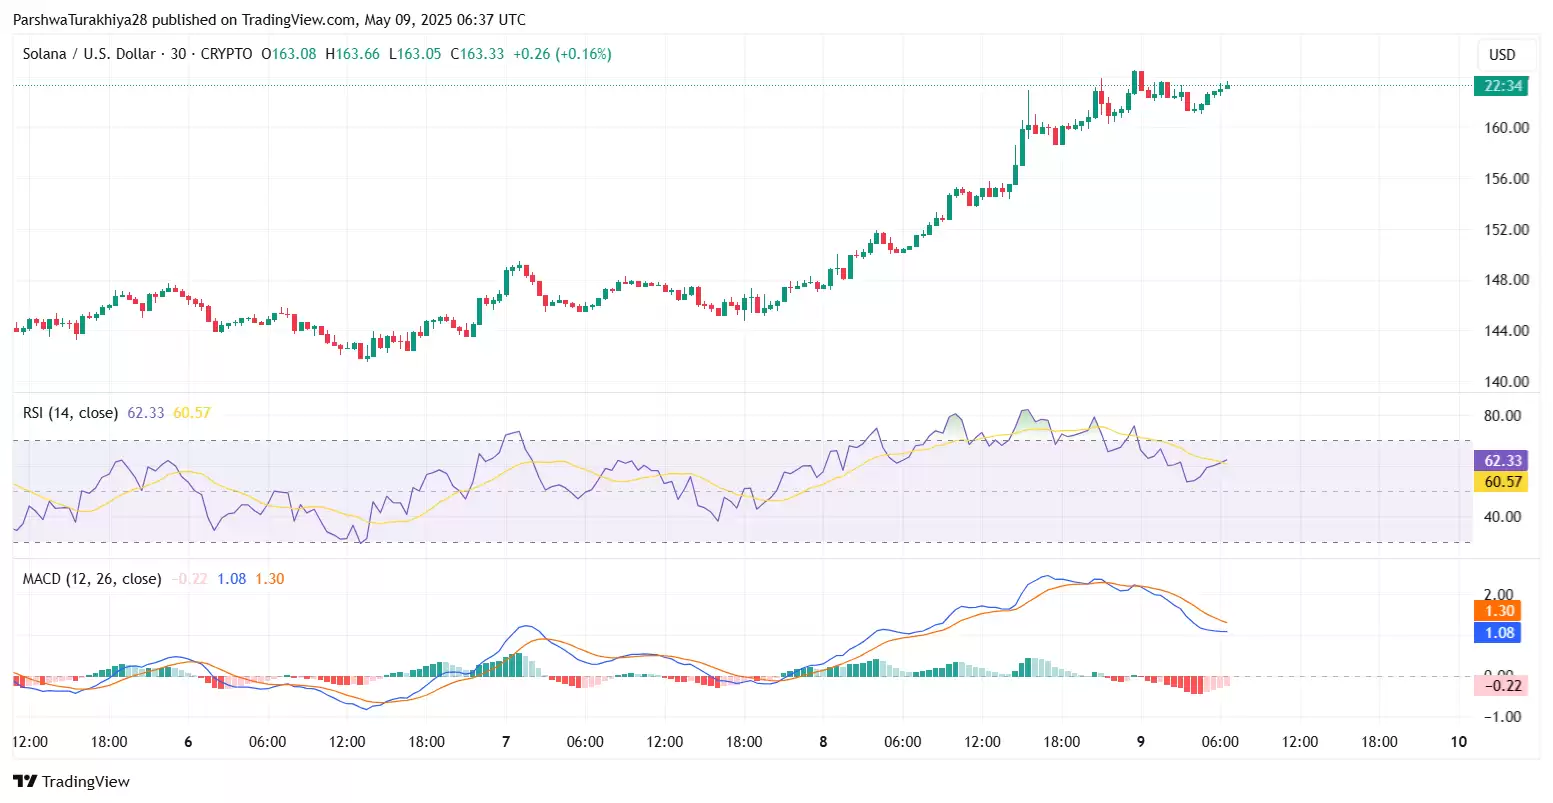Click the USD currency label
Image resolution: width=1553 pixels, height=803 pixels.
(x=1502, y=55)
